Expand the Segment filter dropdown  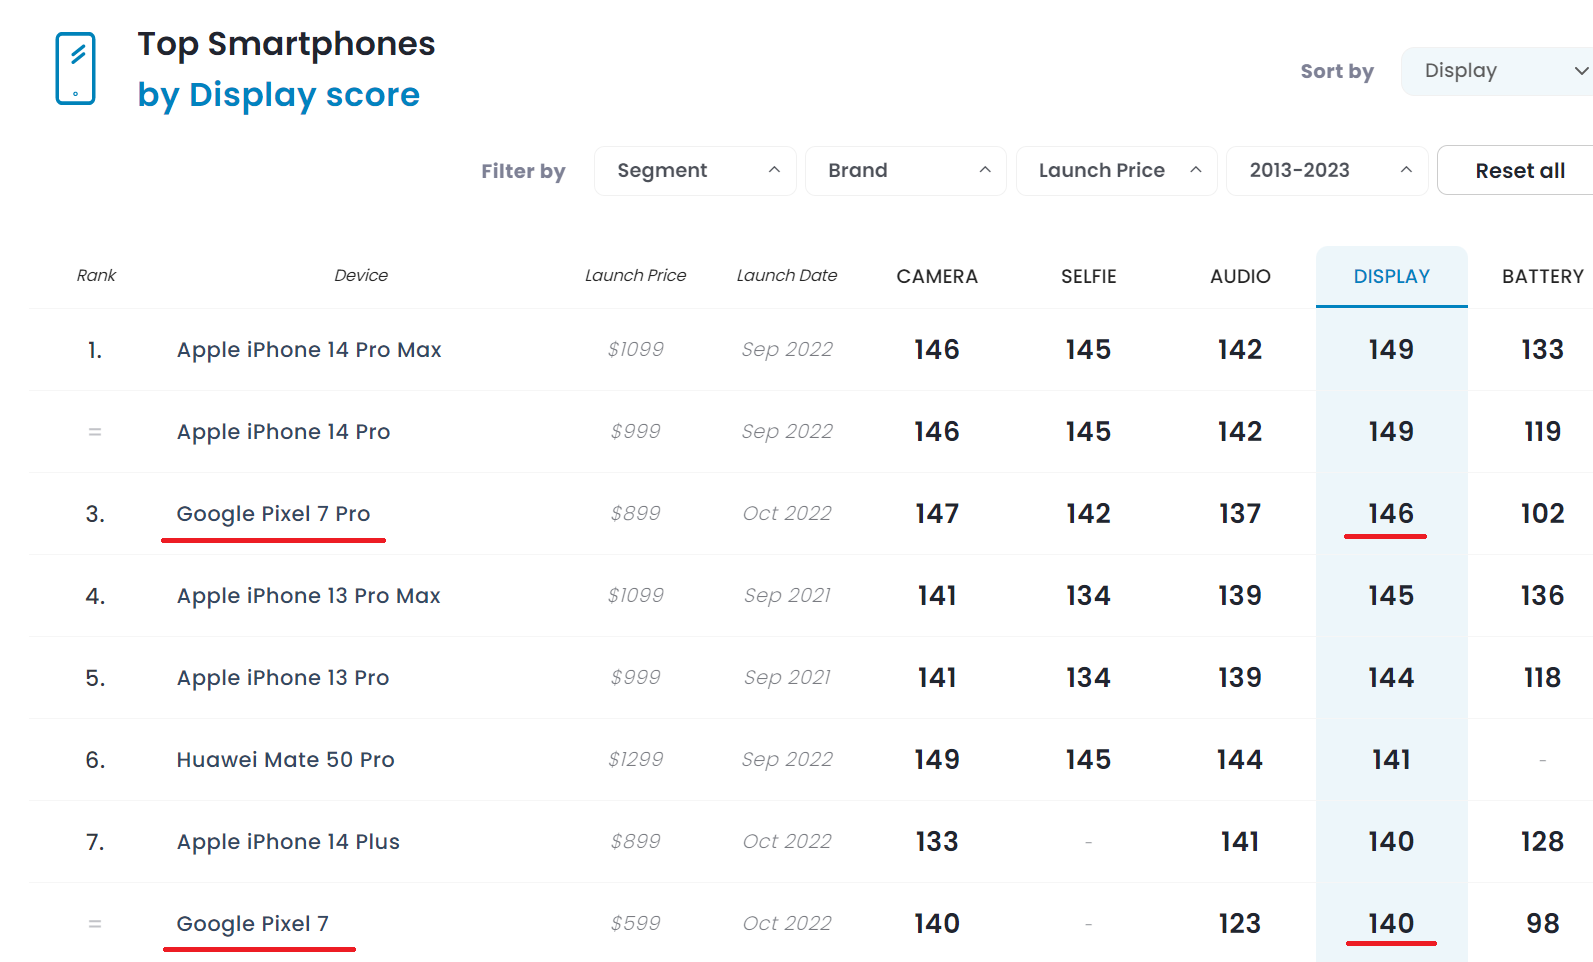pyautogui.click(x=695, y=171)
